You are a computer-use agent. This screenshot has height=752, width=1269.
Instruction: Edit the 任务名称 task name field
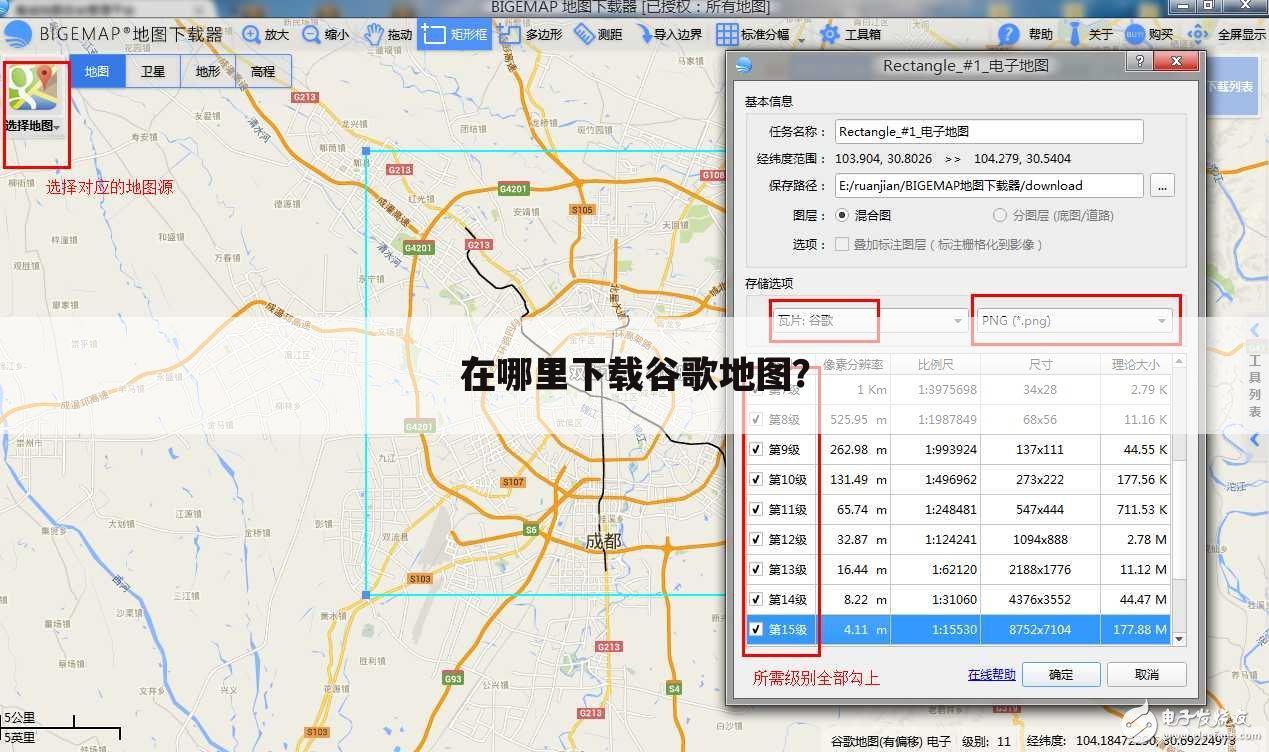[x=989, y=131]
